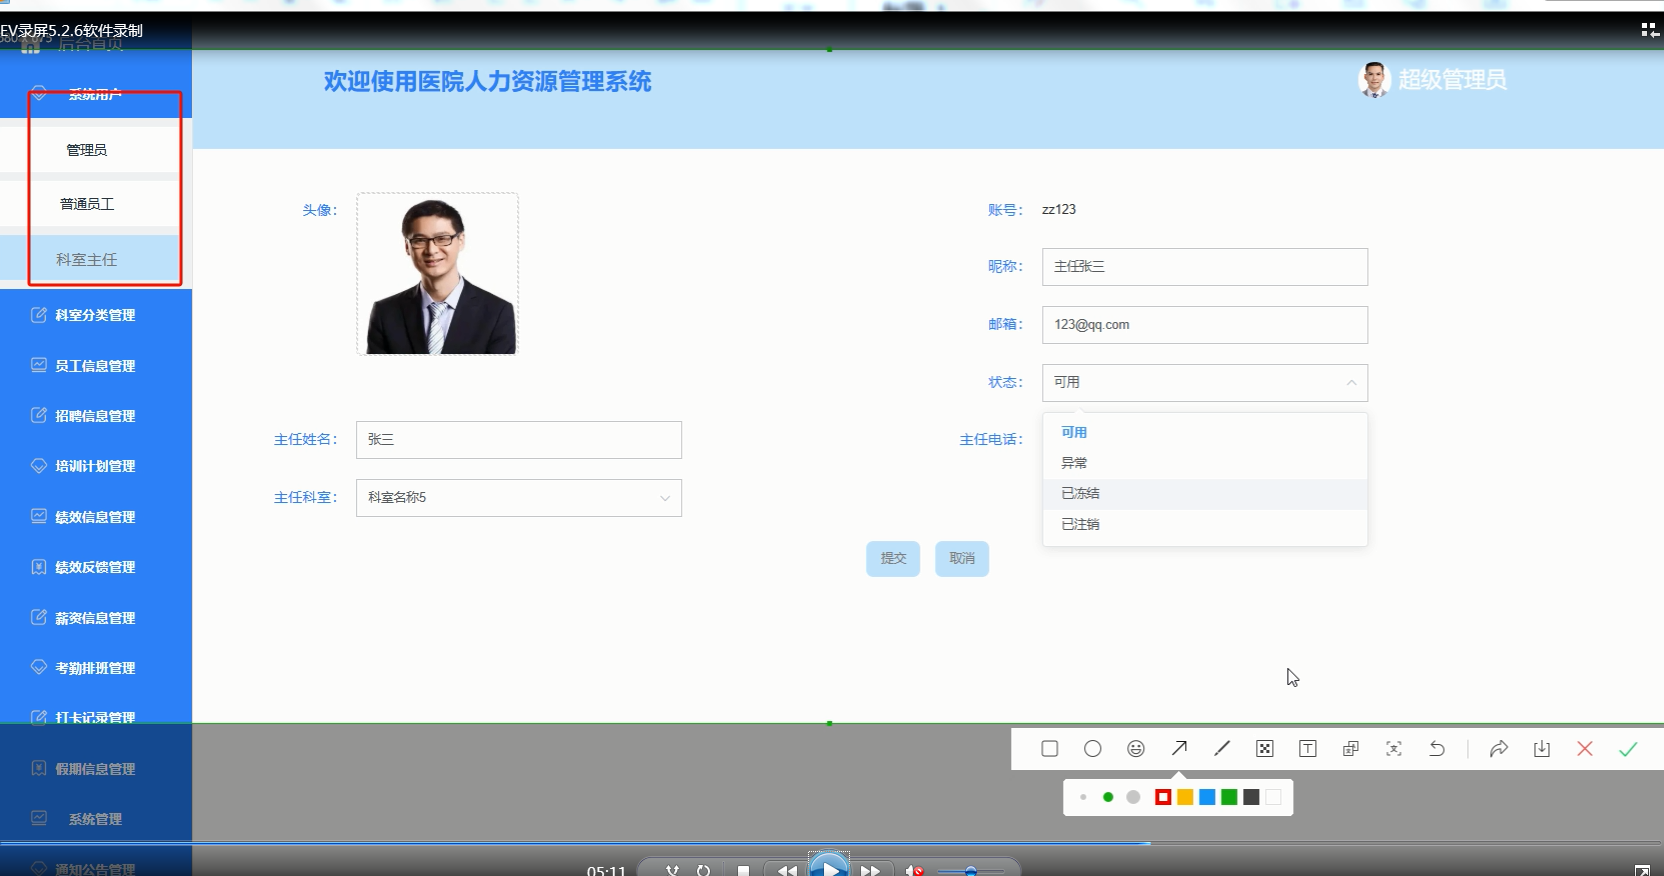The width and height of the screenshot is (1664, 876).
Task: Undo the last annotation
Action: [x=1437, y=749]
